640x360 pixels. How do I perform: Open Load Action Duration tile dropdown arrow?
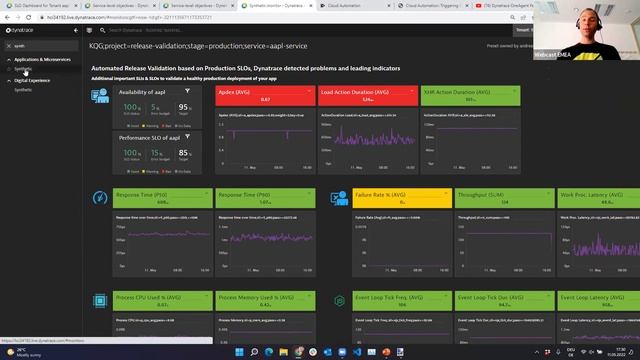412,91
